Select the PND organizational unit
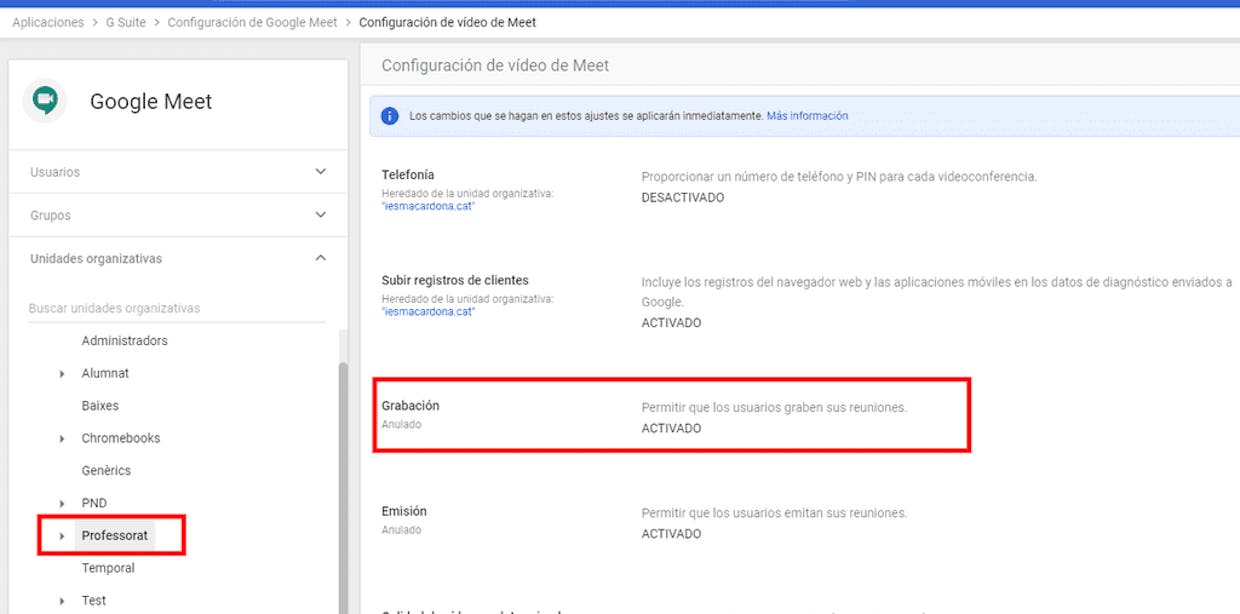Screen dimensions: 1240x614 (94, 503)
